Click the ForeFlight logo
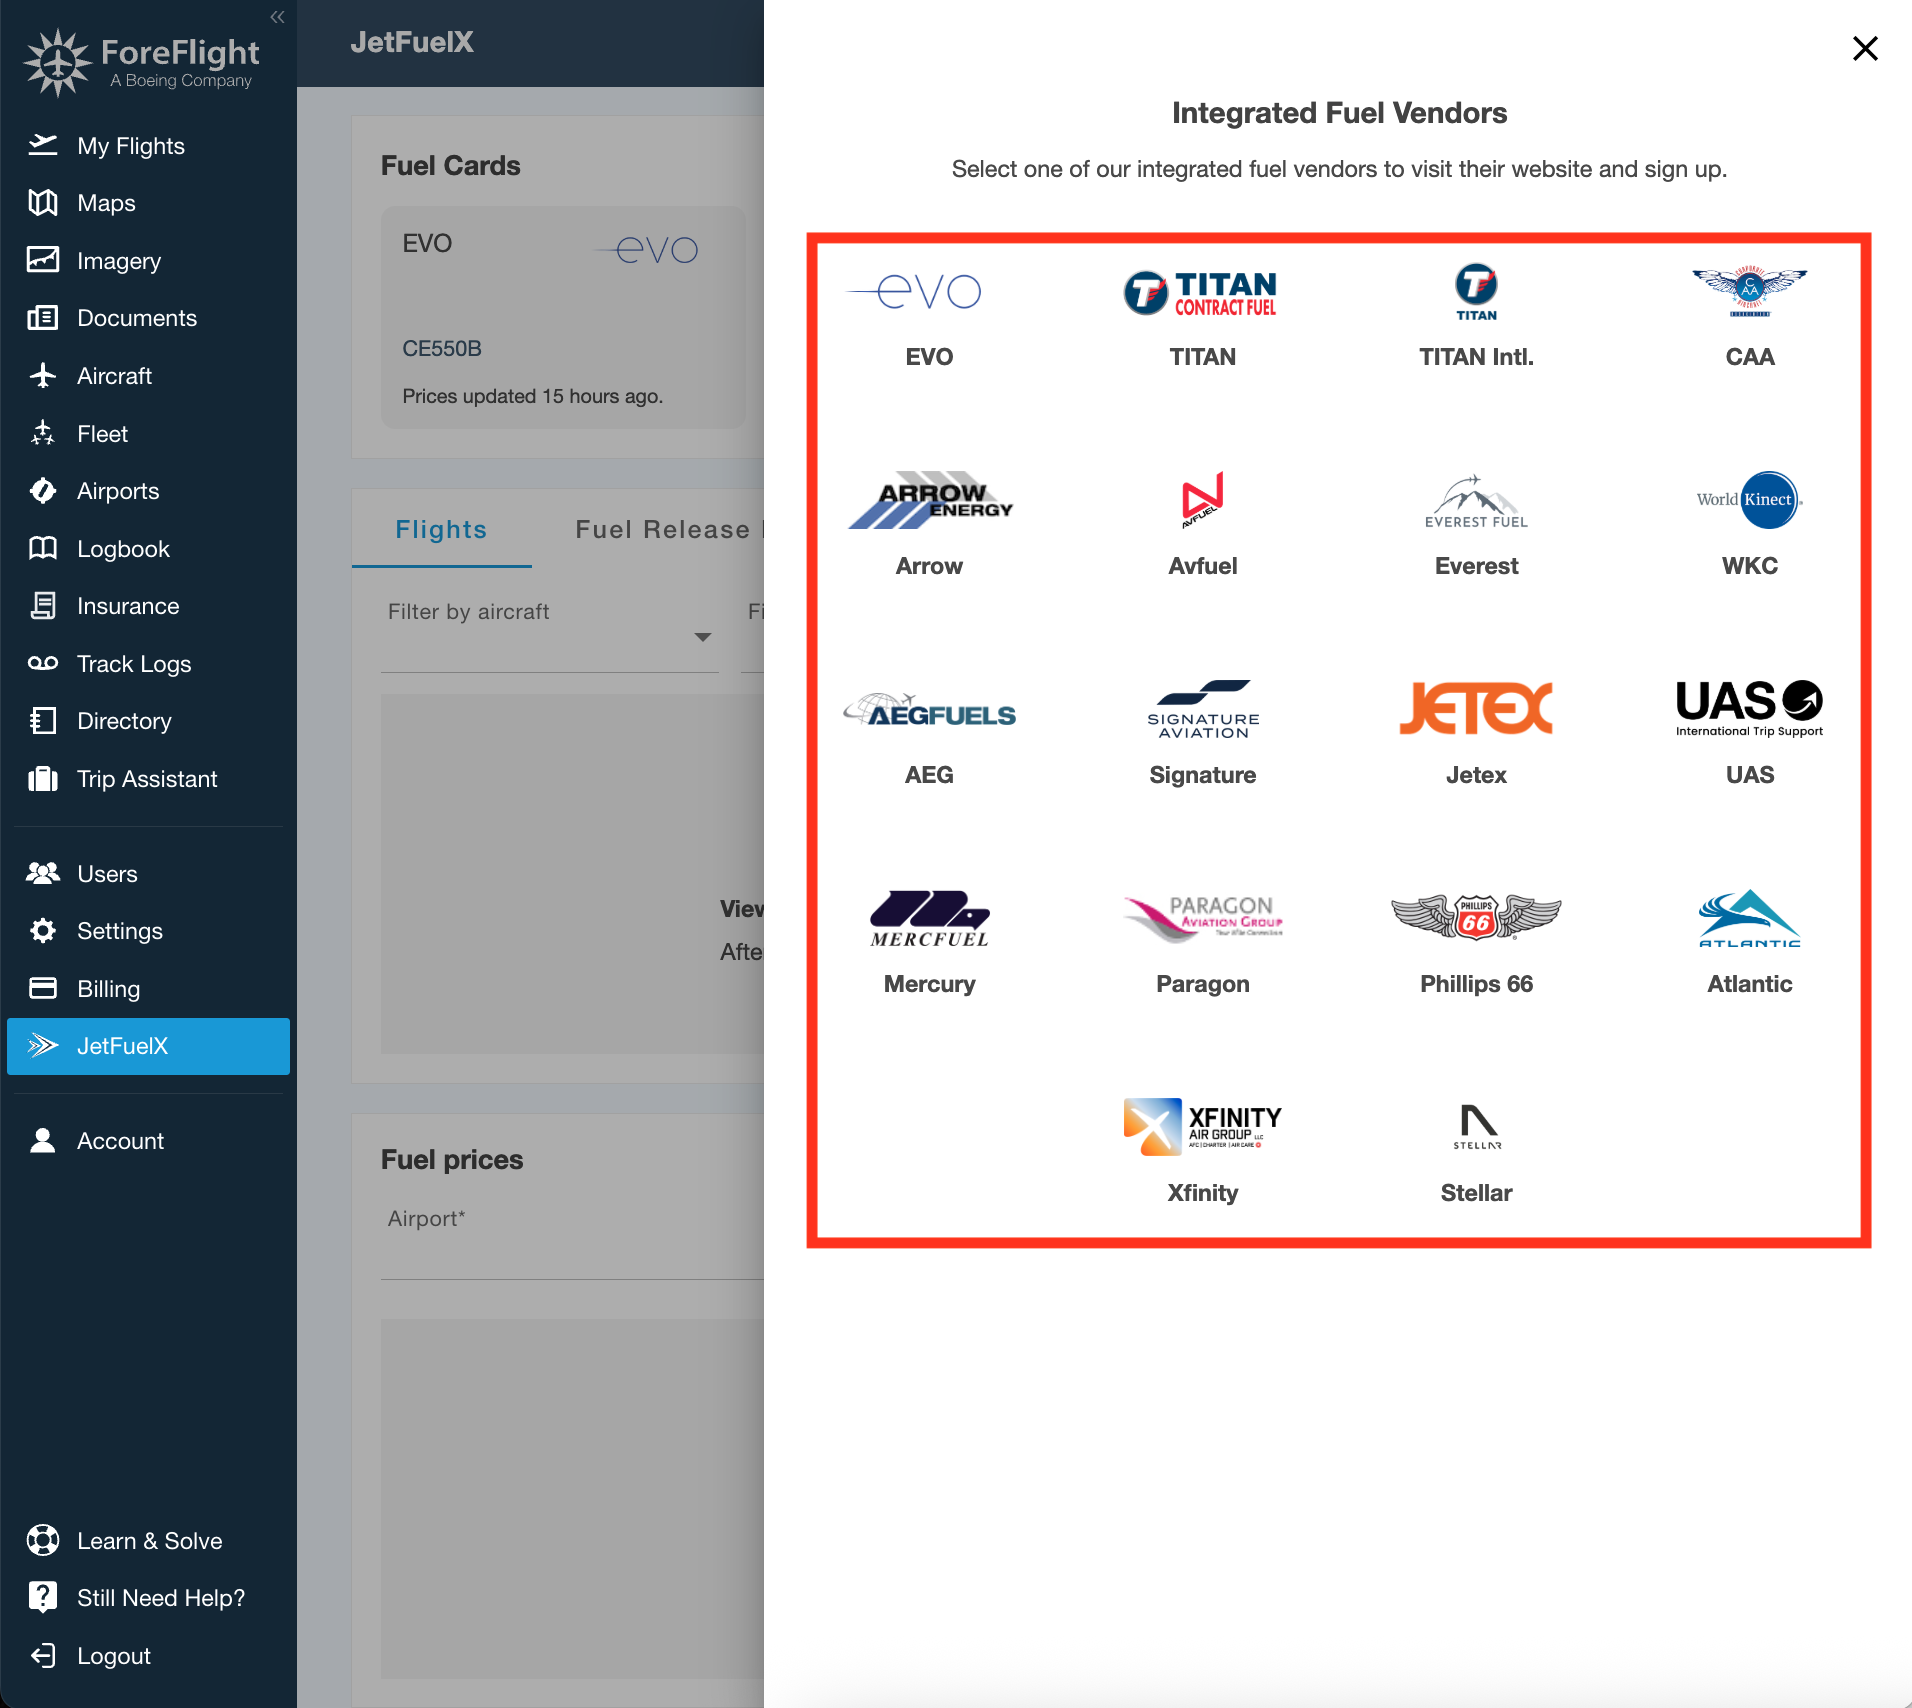The image size is (1912, 1708). (141, 62)
